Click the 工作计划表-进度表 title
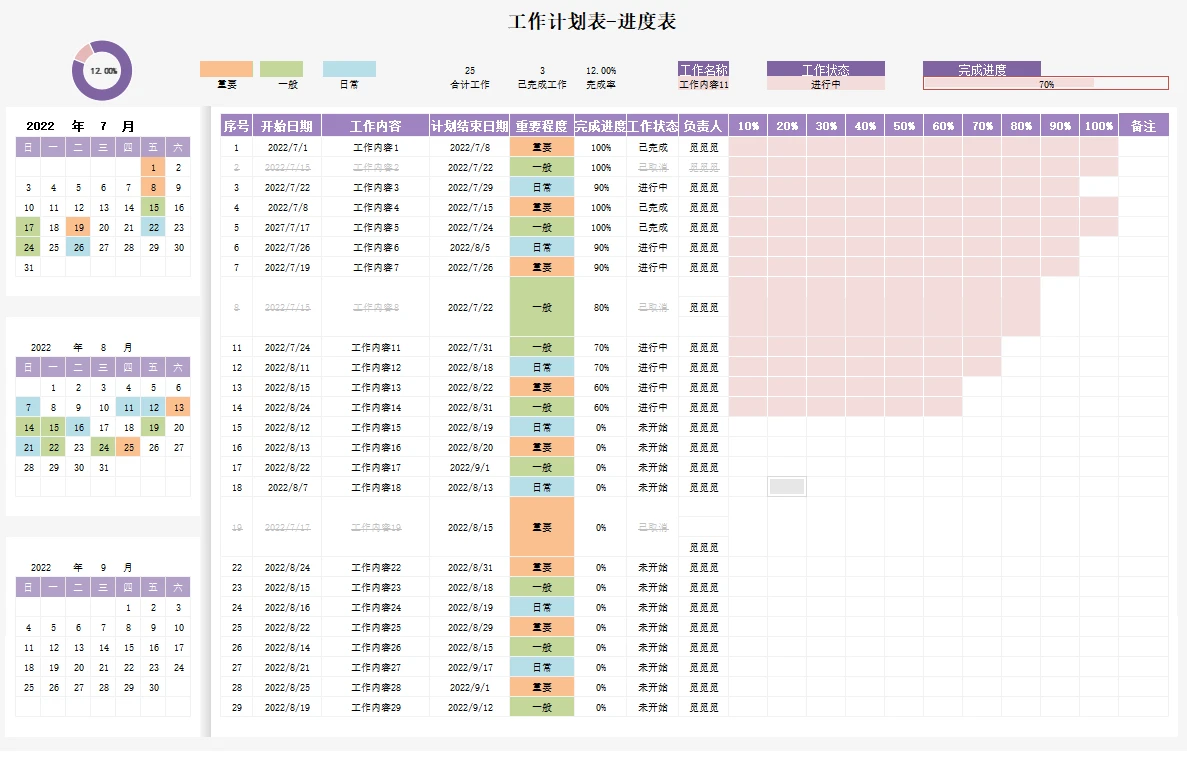1187x757 pixels. 591,21
